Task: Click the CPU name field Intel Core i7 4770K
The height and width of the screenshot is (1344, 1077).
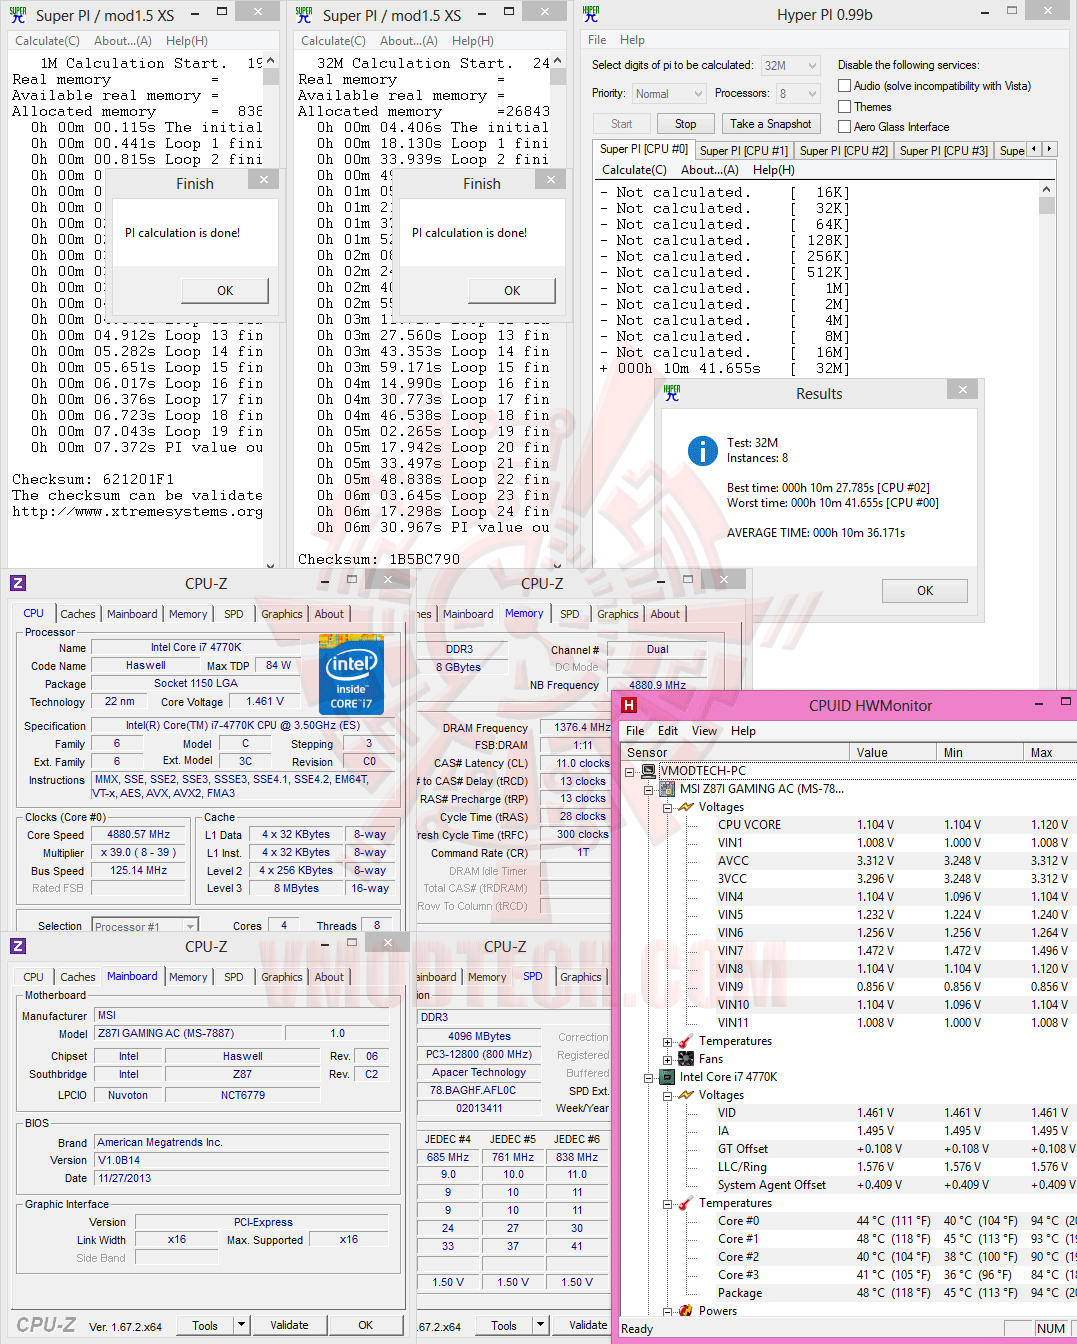Action: (196, 647)
